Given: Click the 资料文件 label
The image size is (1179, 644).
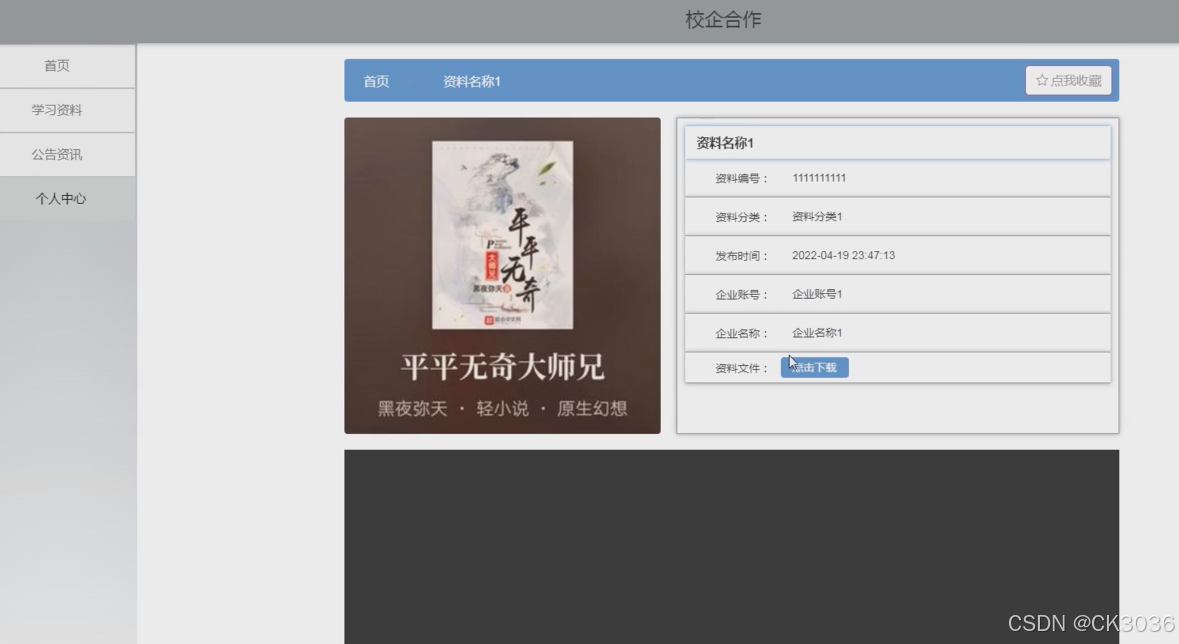Looking at the screenshot, I should click(741, 368).
